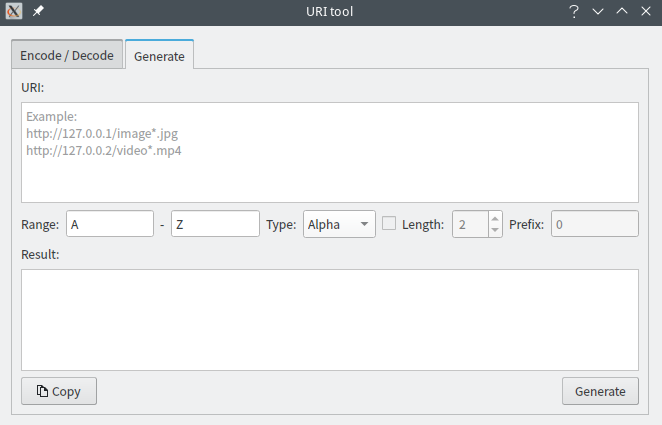Image resolution: width=662 pixels, height=425 pixels.
Task: Toggle the pin window icon
Action: point(38,11)
